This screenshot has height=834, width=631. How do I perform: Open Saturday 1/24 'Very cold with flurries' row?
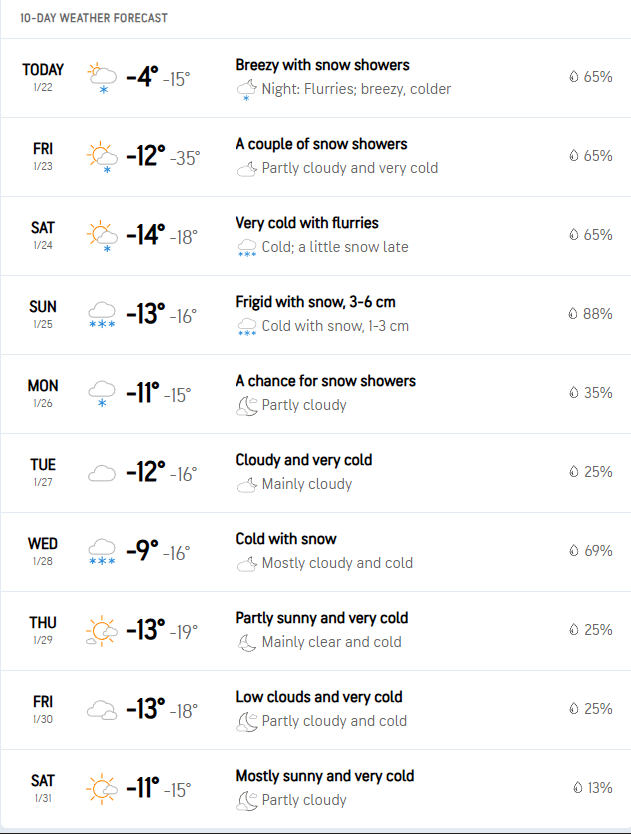click(x=307, y=223)
